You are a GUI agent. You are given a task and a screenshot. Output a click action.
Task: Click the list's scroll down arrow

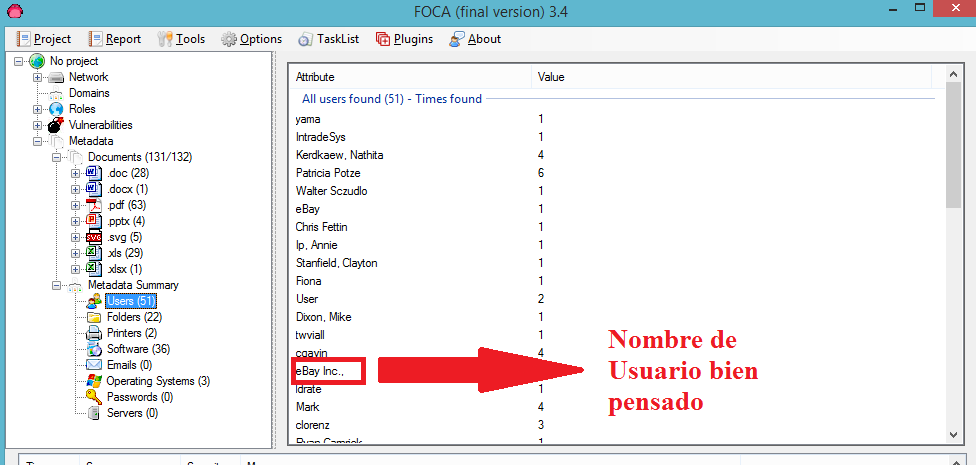pyautogui.click(x=953, y=434)
